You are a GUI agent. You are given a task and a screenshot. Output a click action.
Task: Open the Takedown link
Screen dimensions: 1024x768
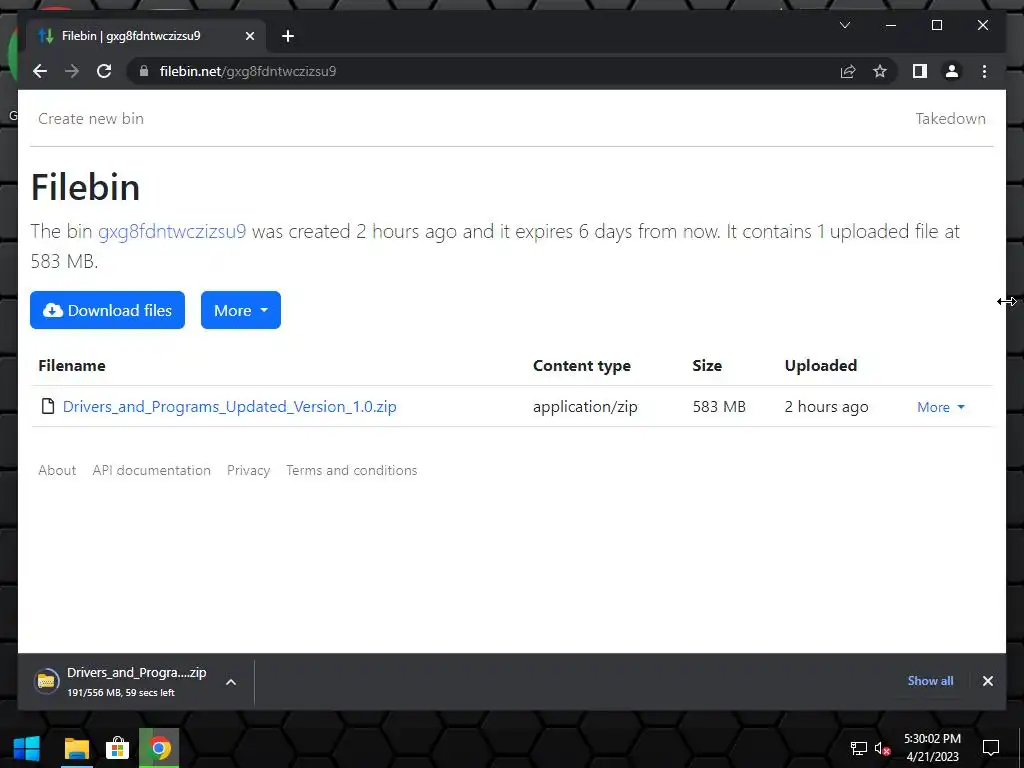coord(950,119)
